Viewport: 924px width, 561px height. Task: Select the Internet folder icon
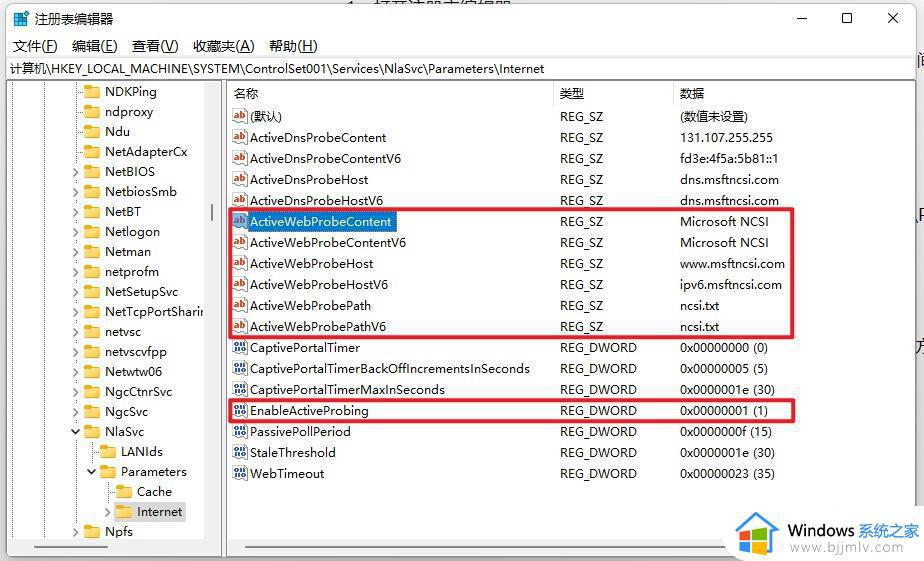pyautogui.click(x=124, y=512)
